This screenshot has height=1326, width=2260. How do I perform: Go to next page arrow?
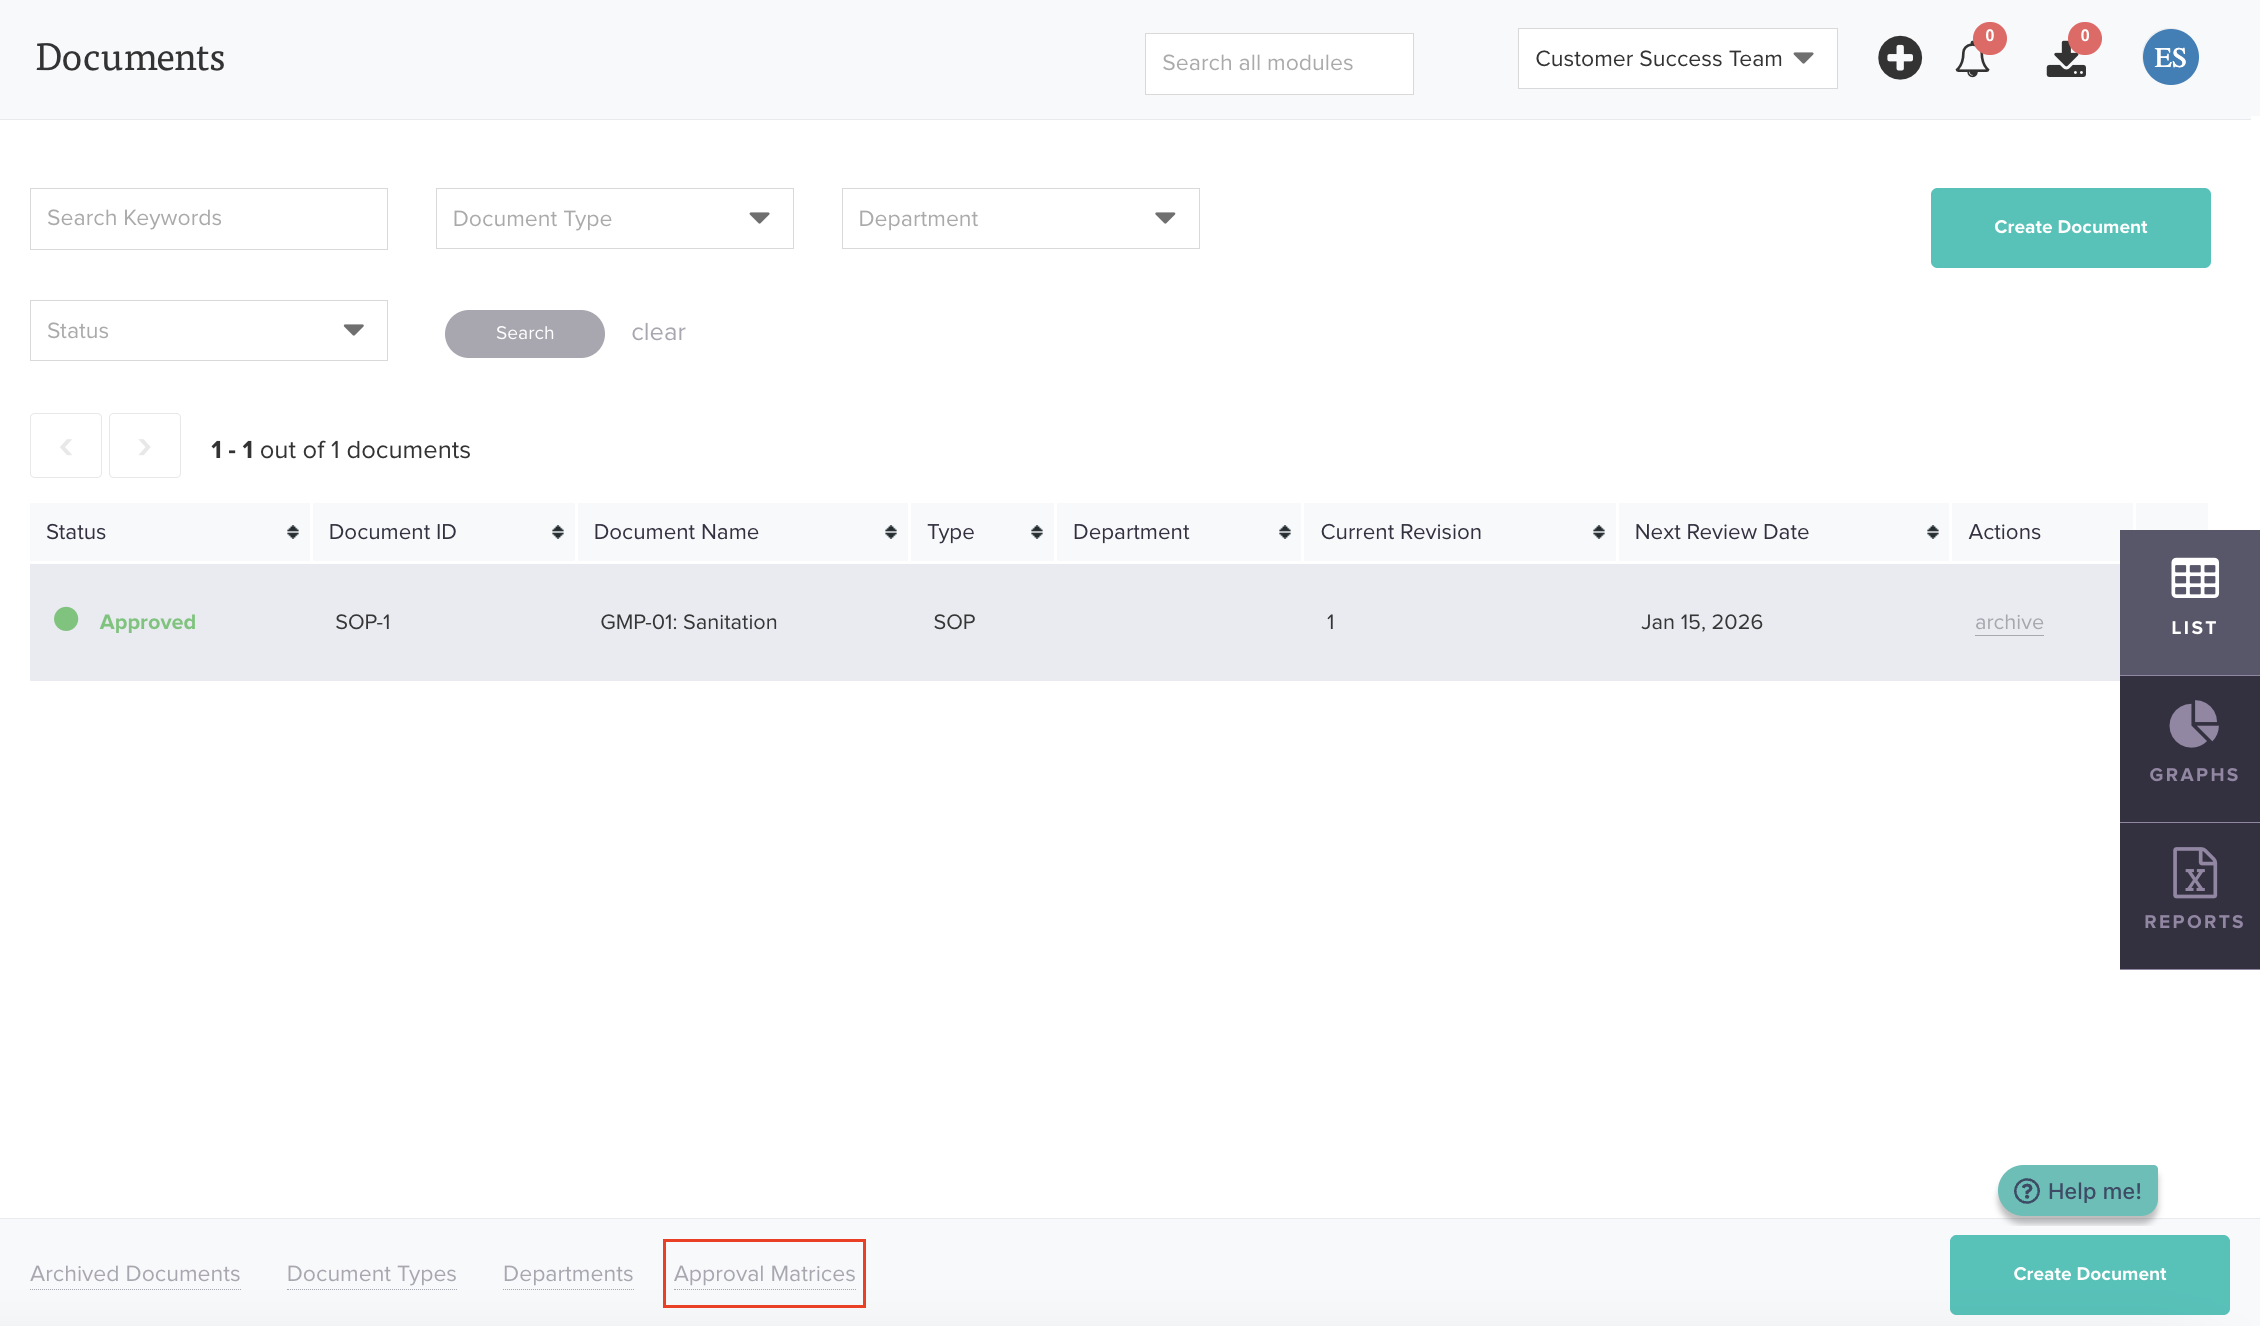[145, 446]
